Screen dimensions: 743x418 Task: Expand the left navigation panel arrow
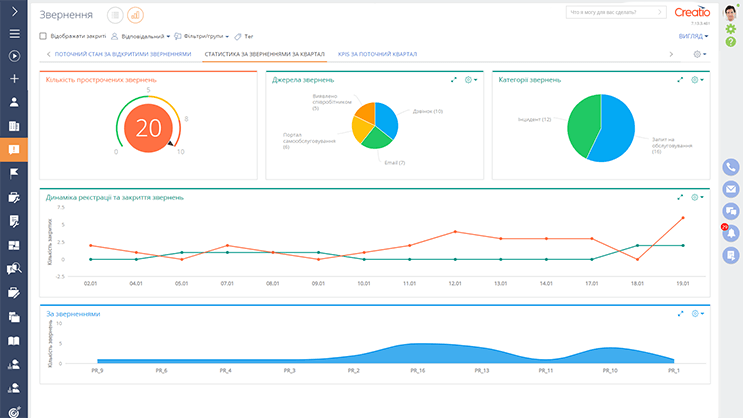pyautogui.click(x=14, y=12)
